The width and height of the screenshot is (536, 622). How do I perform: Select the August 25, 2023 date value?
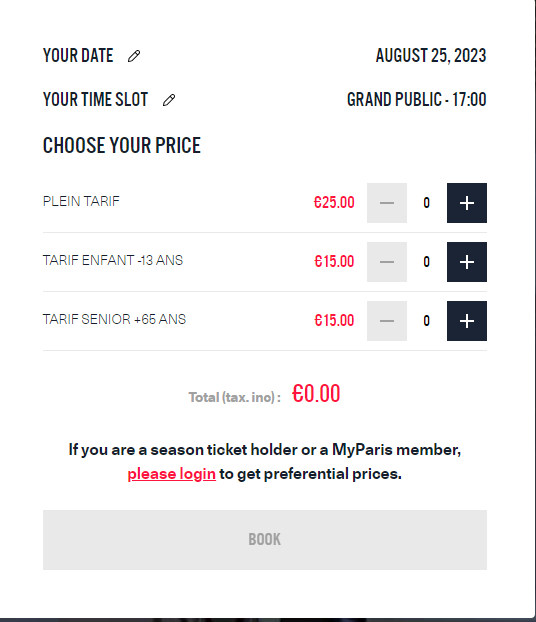431,56
